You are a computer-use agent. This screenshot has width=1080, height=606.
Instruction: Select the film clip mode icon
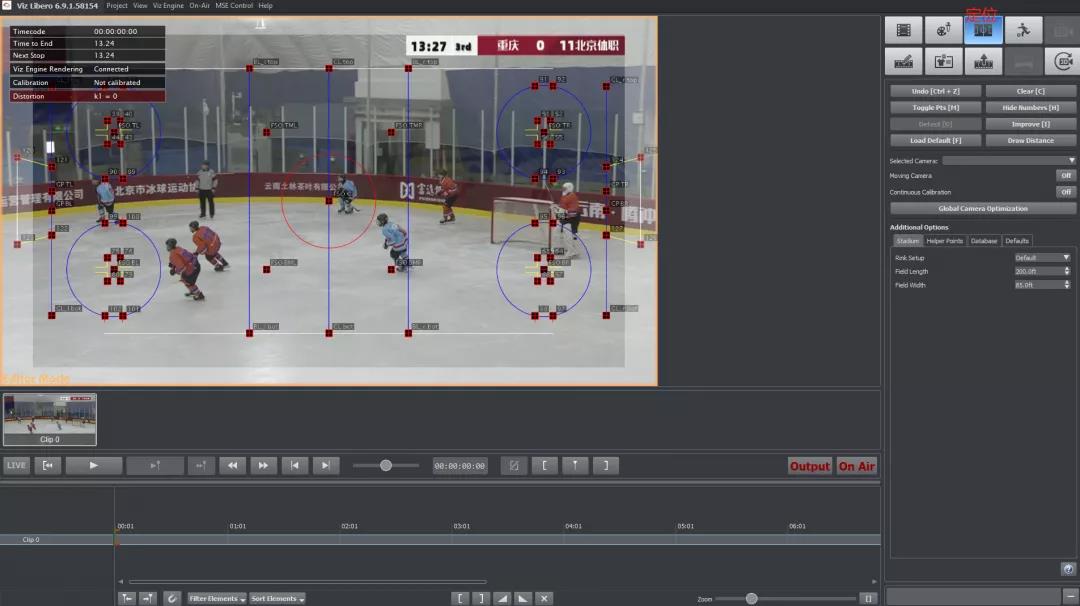point(903,30)
